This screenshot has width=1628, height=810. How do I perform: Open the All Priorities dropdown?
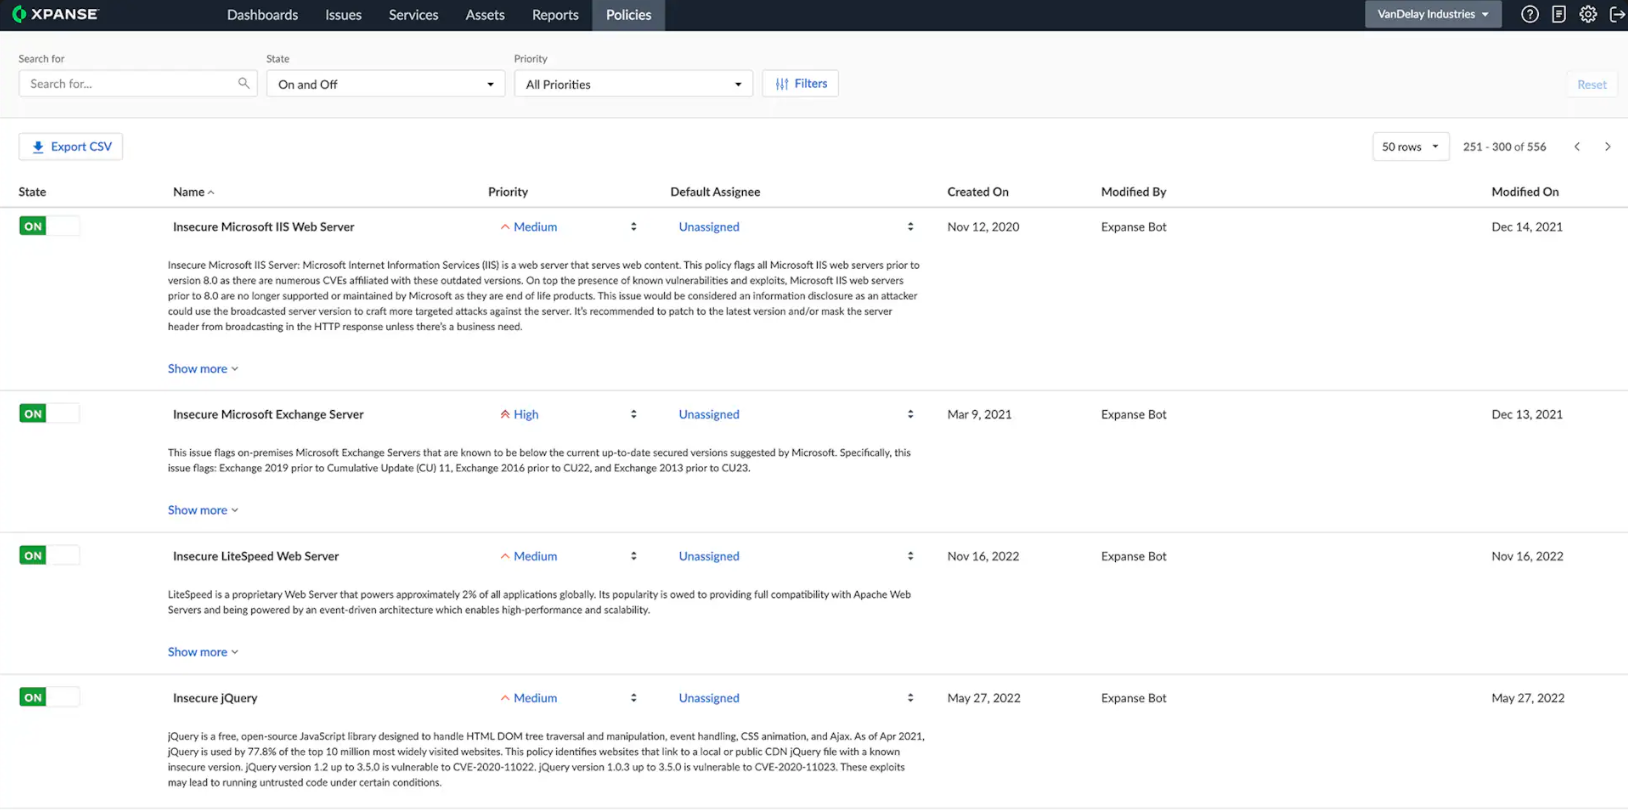click(633, 84)
